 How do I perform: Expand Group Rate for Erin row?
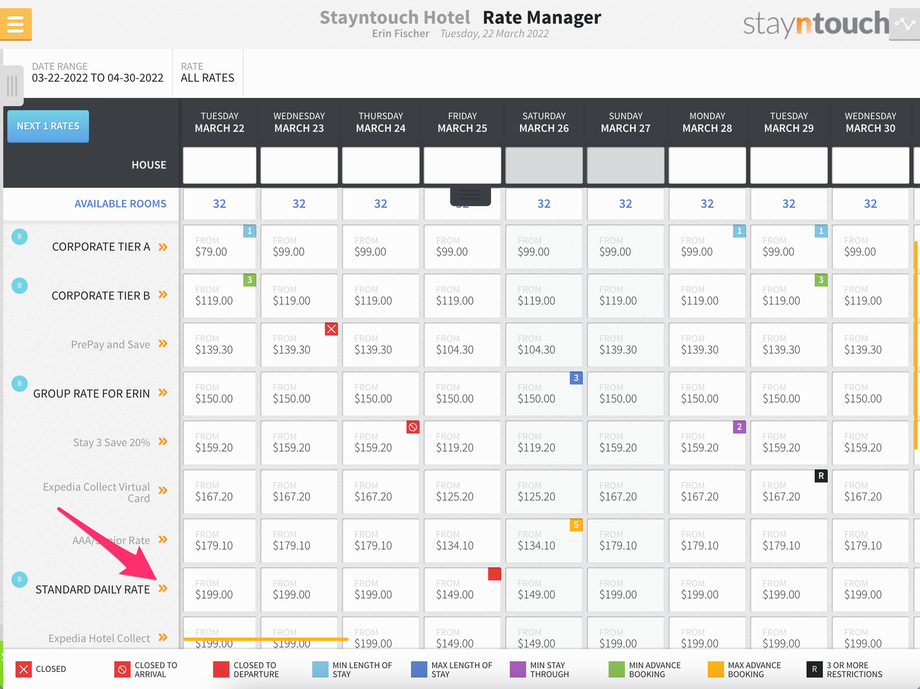point(163,393)
